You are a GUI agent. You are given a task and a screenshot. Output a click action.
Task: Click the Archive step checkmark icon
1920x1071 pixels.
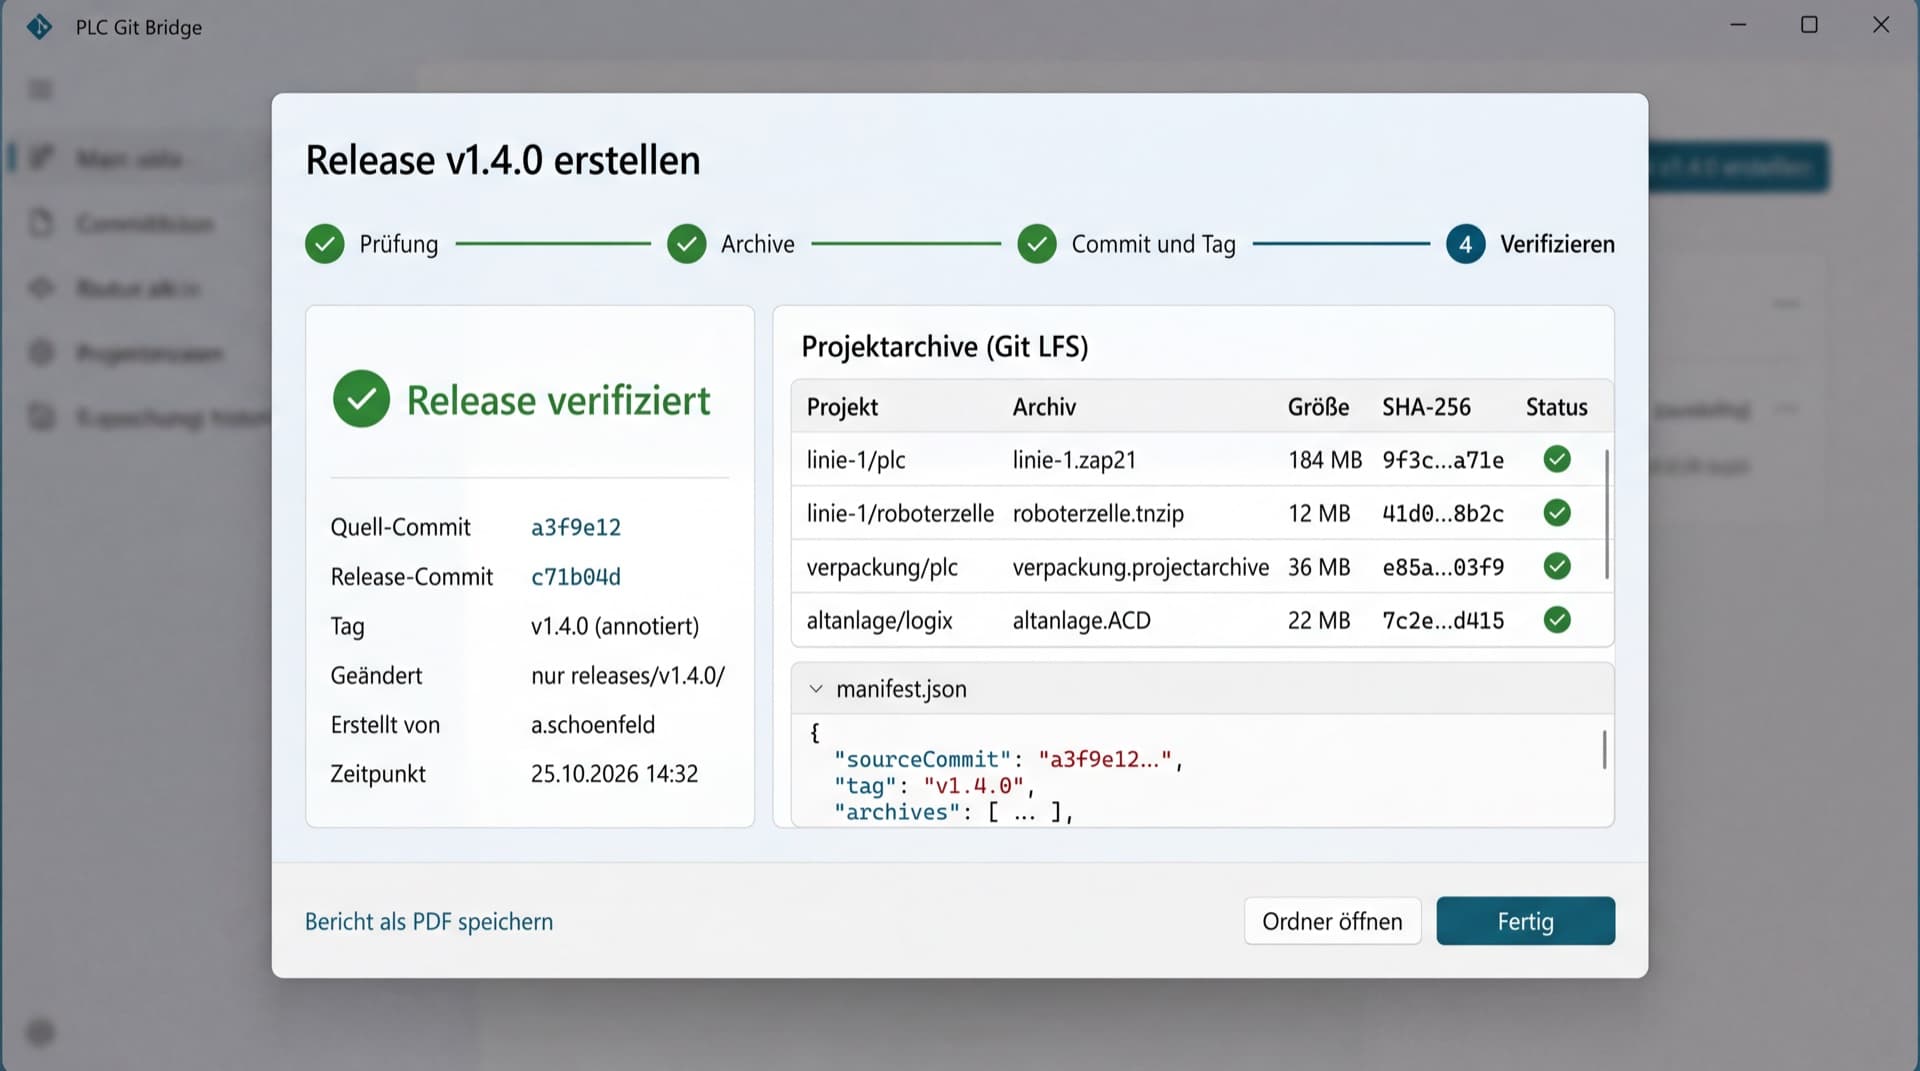[687, 244]
